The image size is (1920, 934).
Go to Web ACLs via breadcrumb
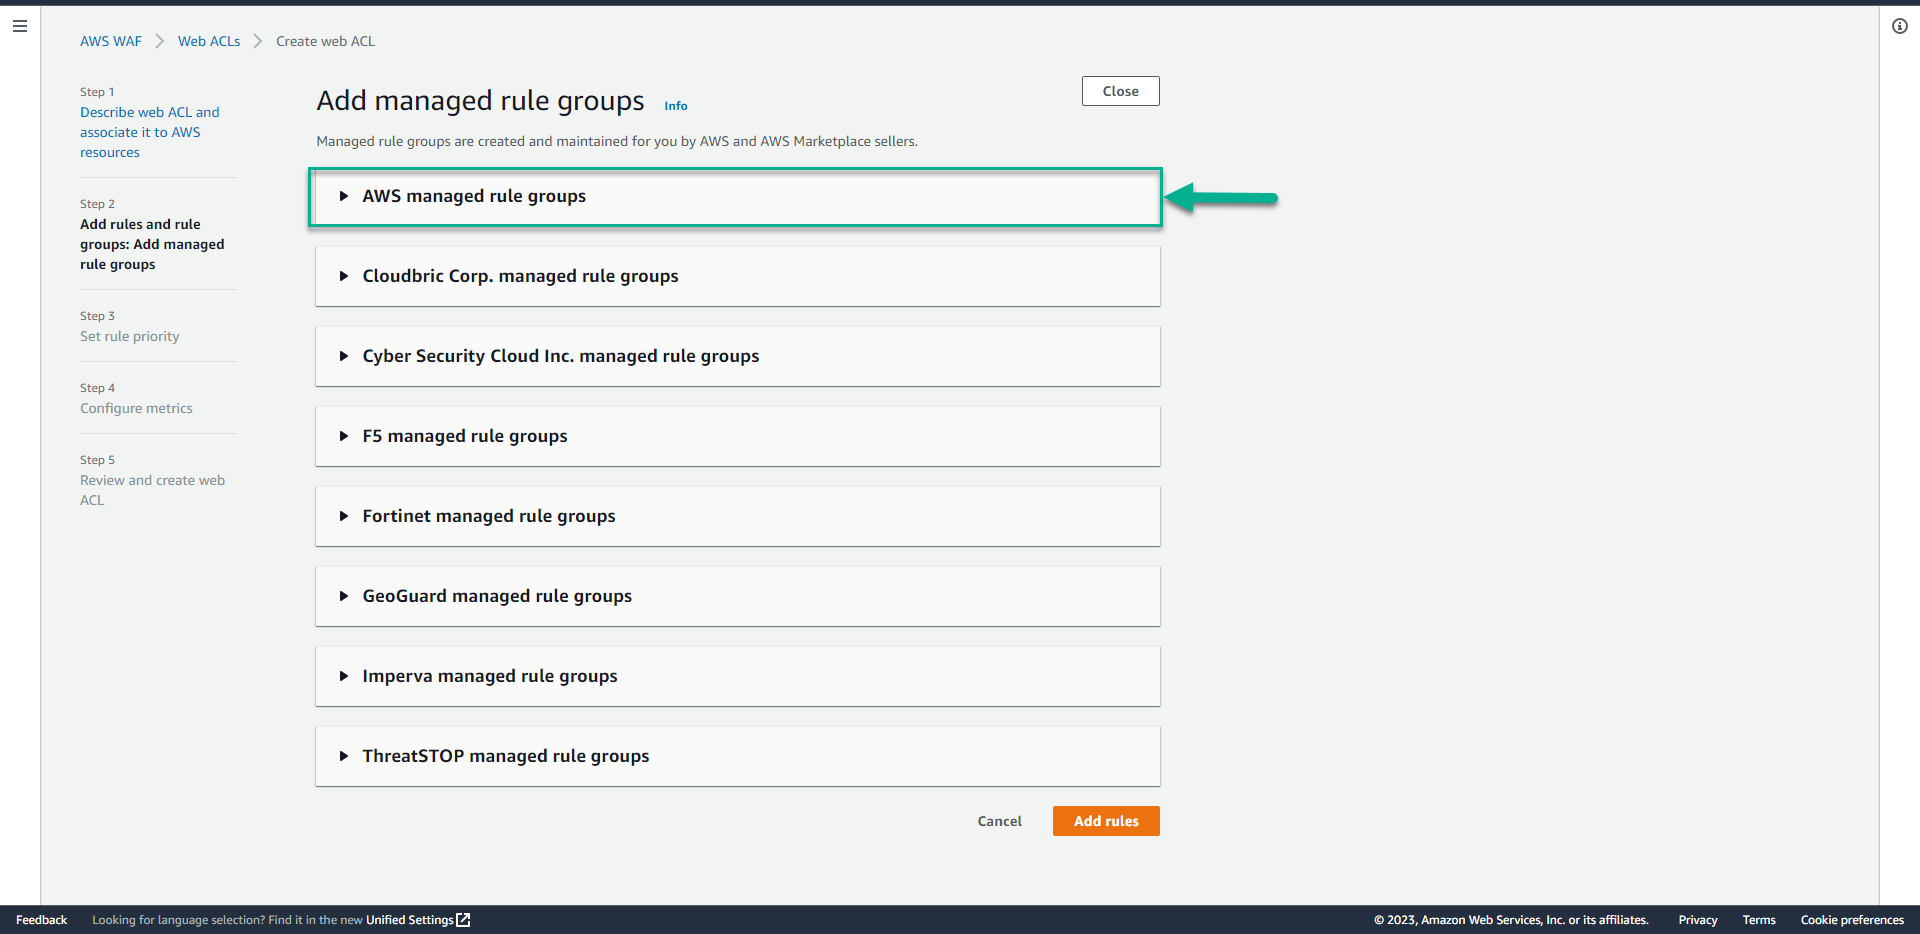pos(209,41)
